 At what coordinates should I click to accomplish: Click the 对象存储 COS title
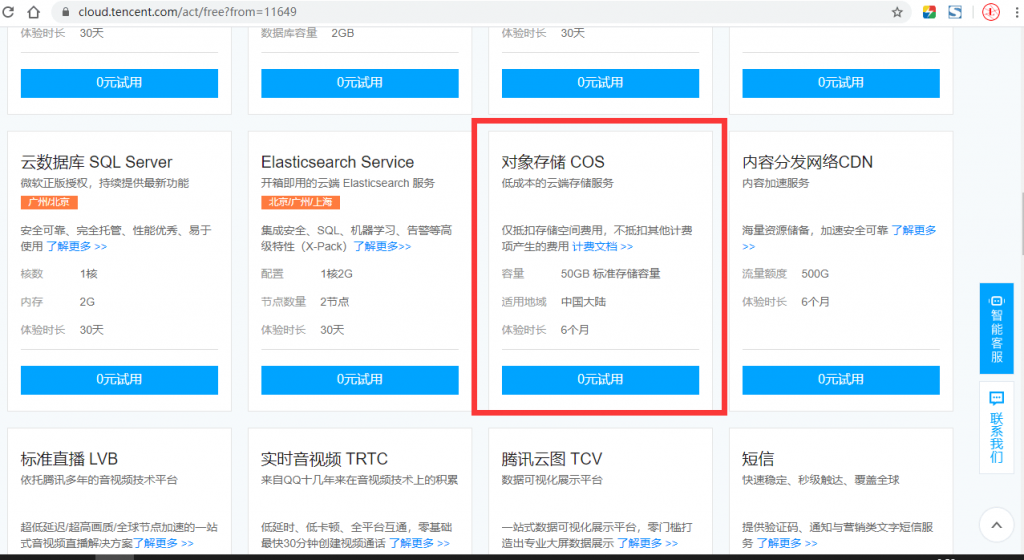[553, 162]
